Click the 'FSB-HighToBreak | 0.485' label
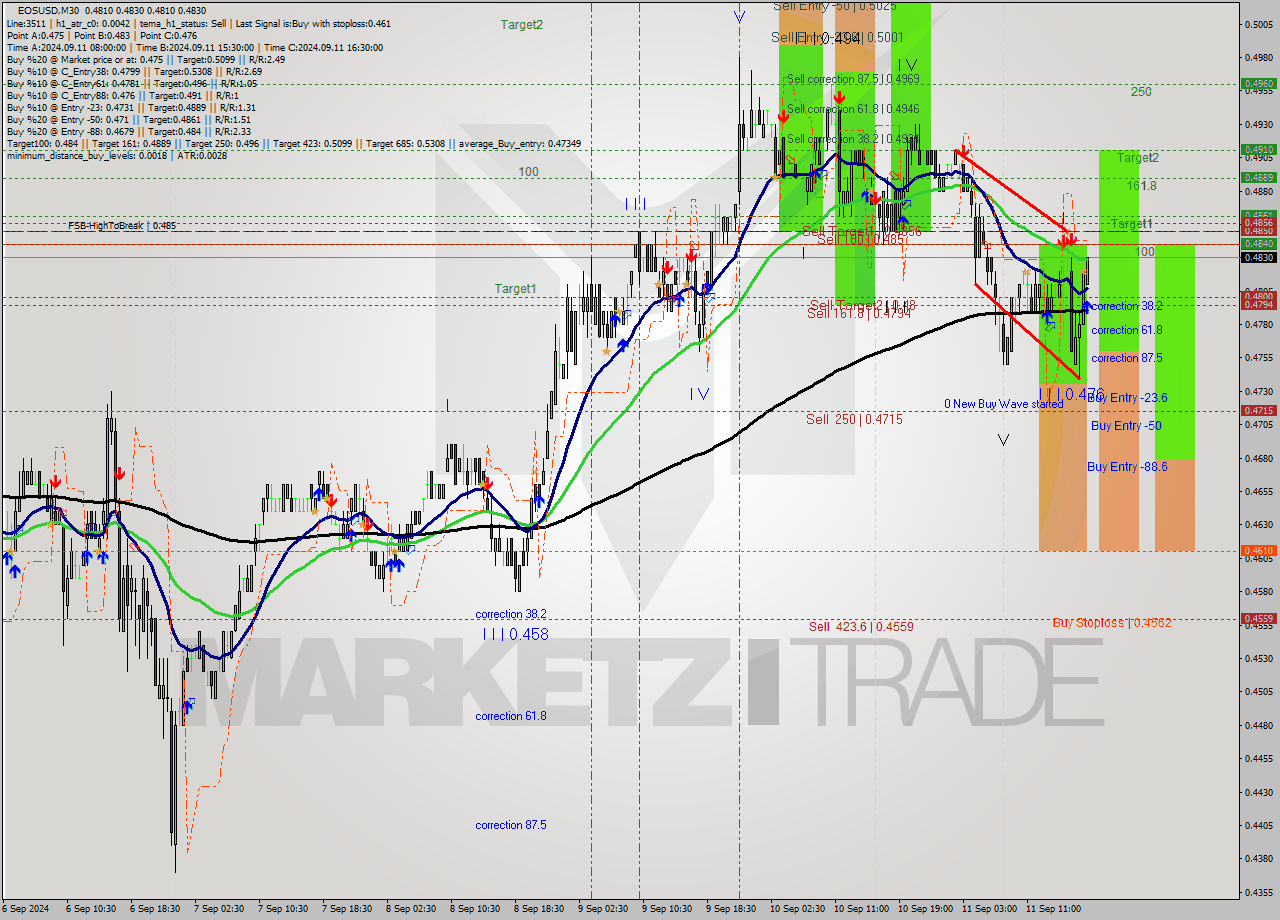 click(122, 226)
